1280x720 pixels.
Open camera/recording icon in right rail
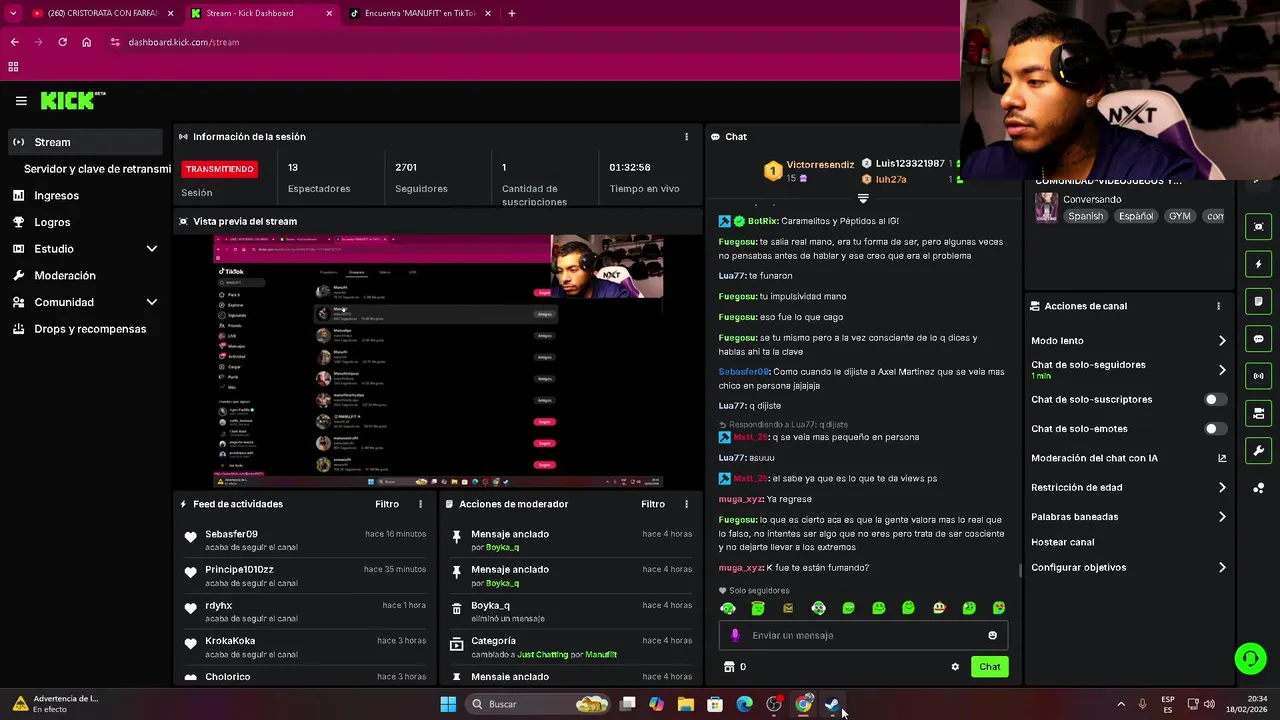(x=1258, y=413)
